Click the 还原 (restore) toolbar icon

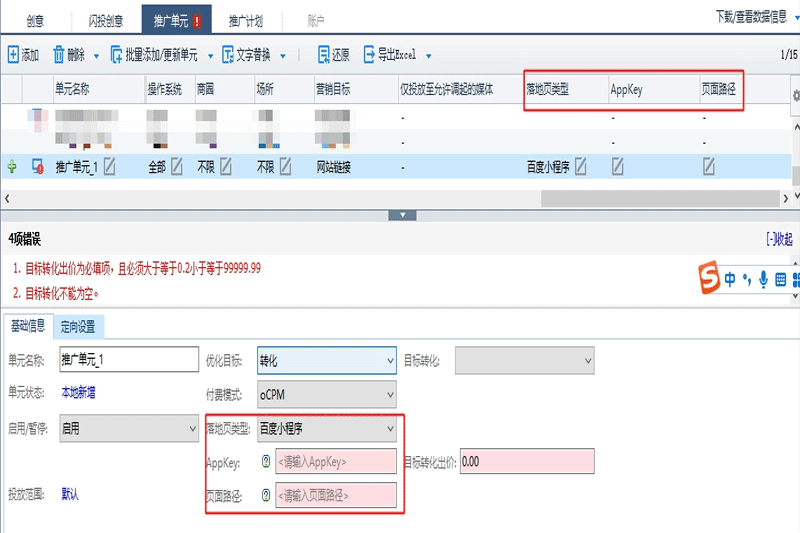(x=324, y=54)
